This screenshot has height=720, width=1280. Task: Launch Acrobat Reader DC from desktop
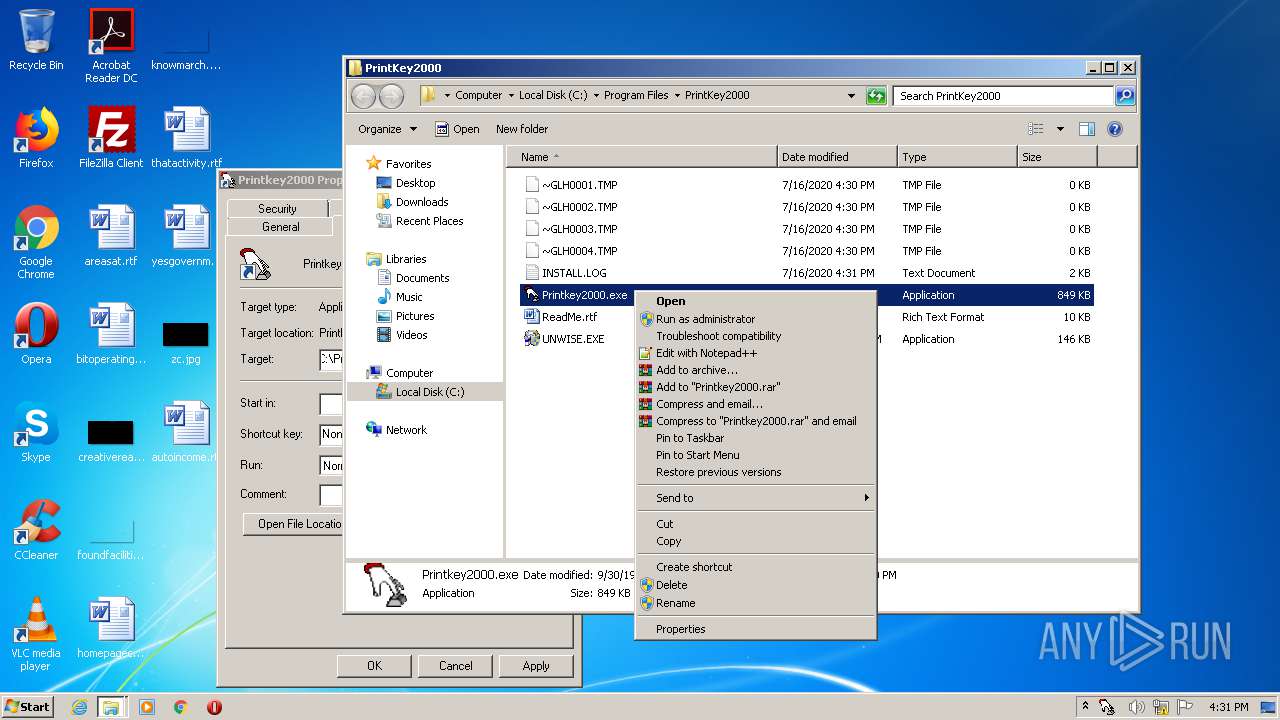(x=111, y=46)
